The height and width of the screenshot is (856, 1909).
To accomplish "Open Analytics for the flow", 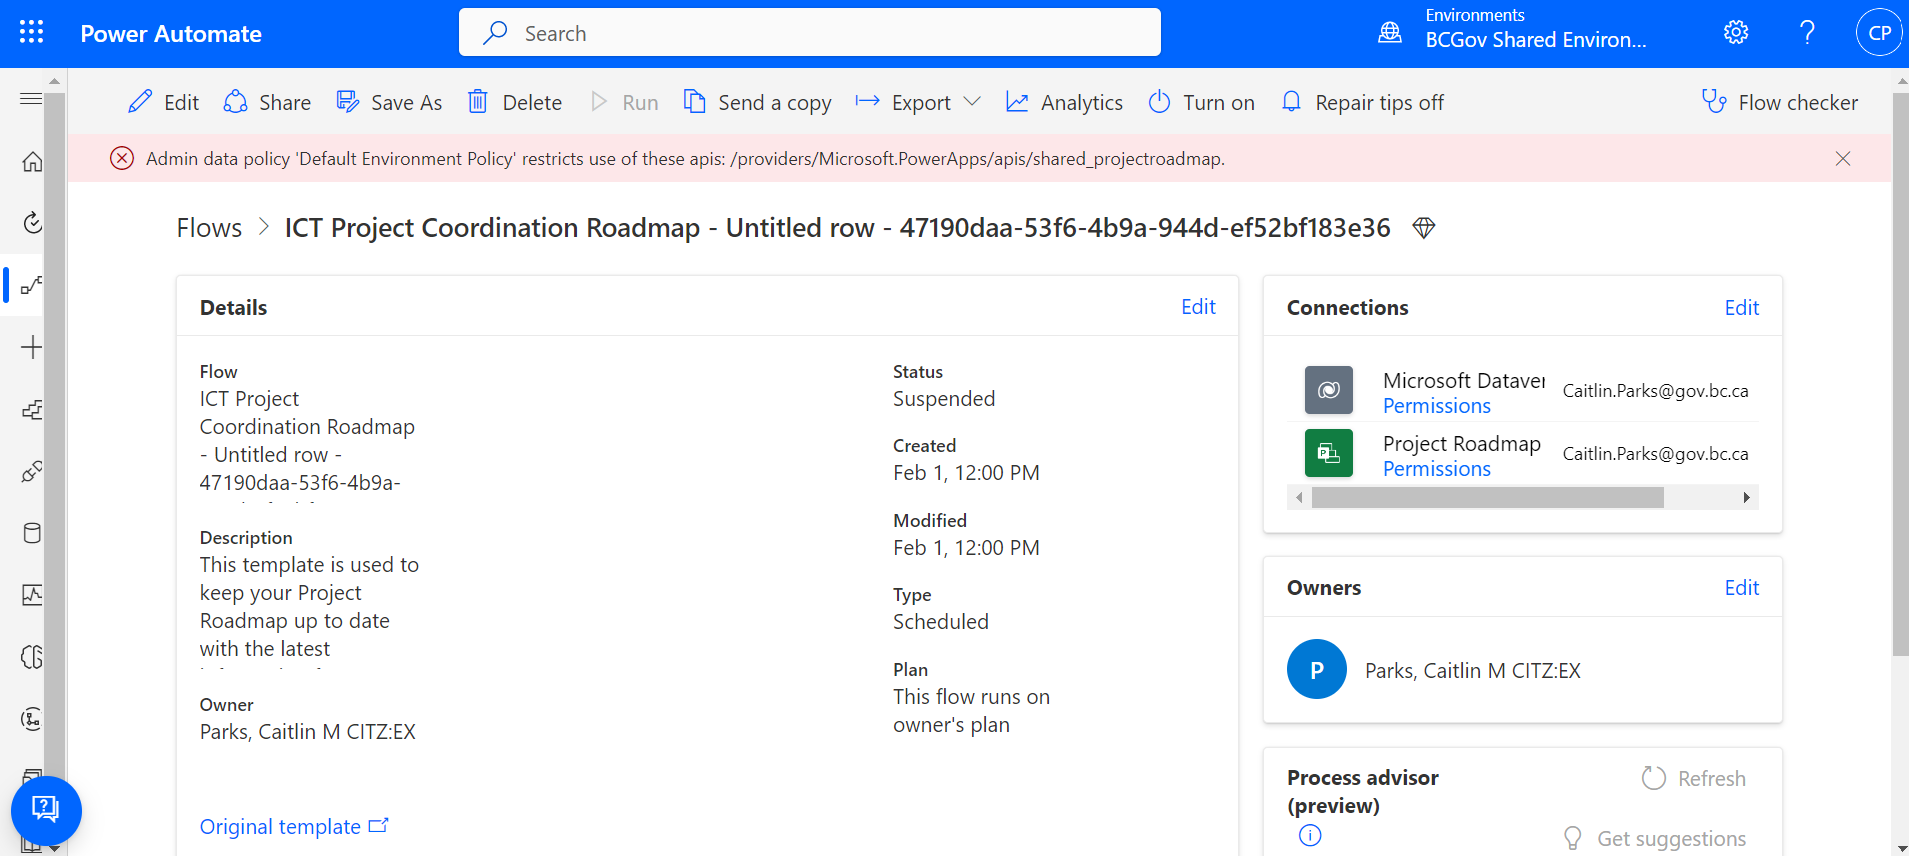I will coord(1064,102).
